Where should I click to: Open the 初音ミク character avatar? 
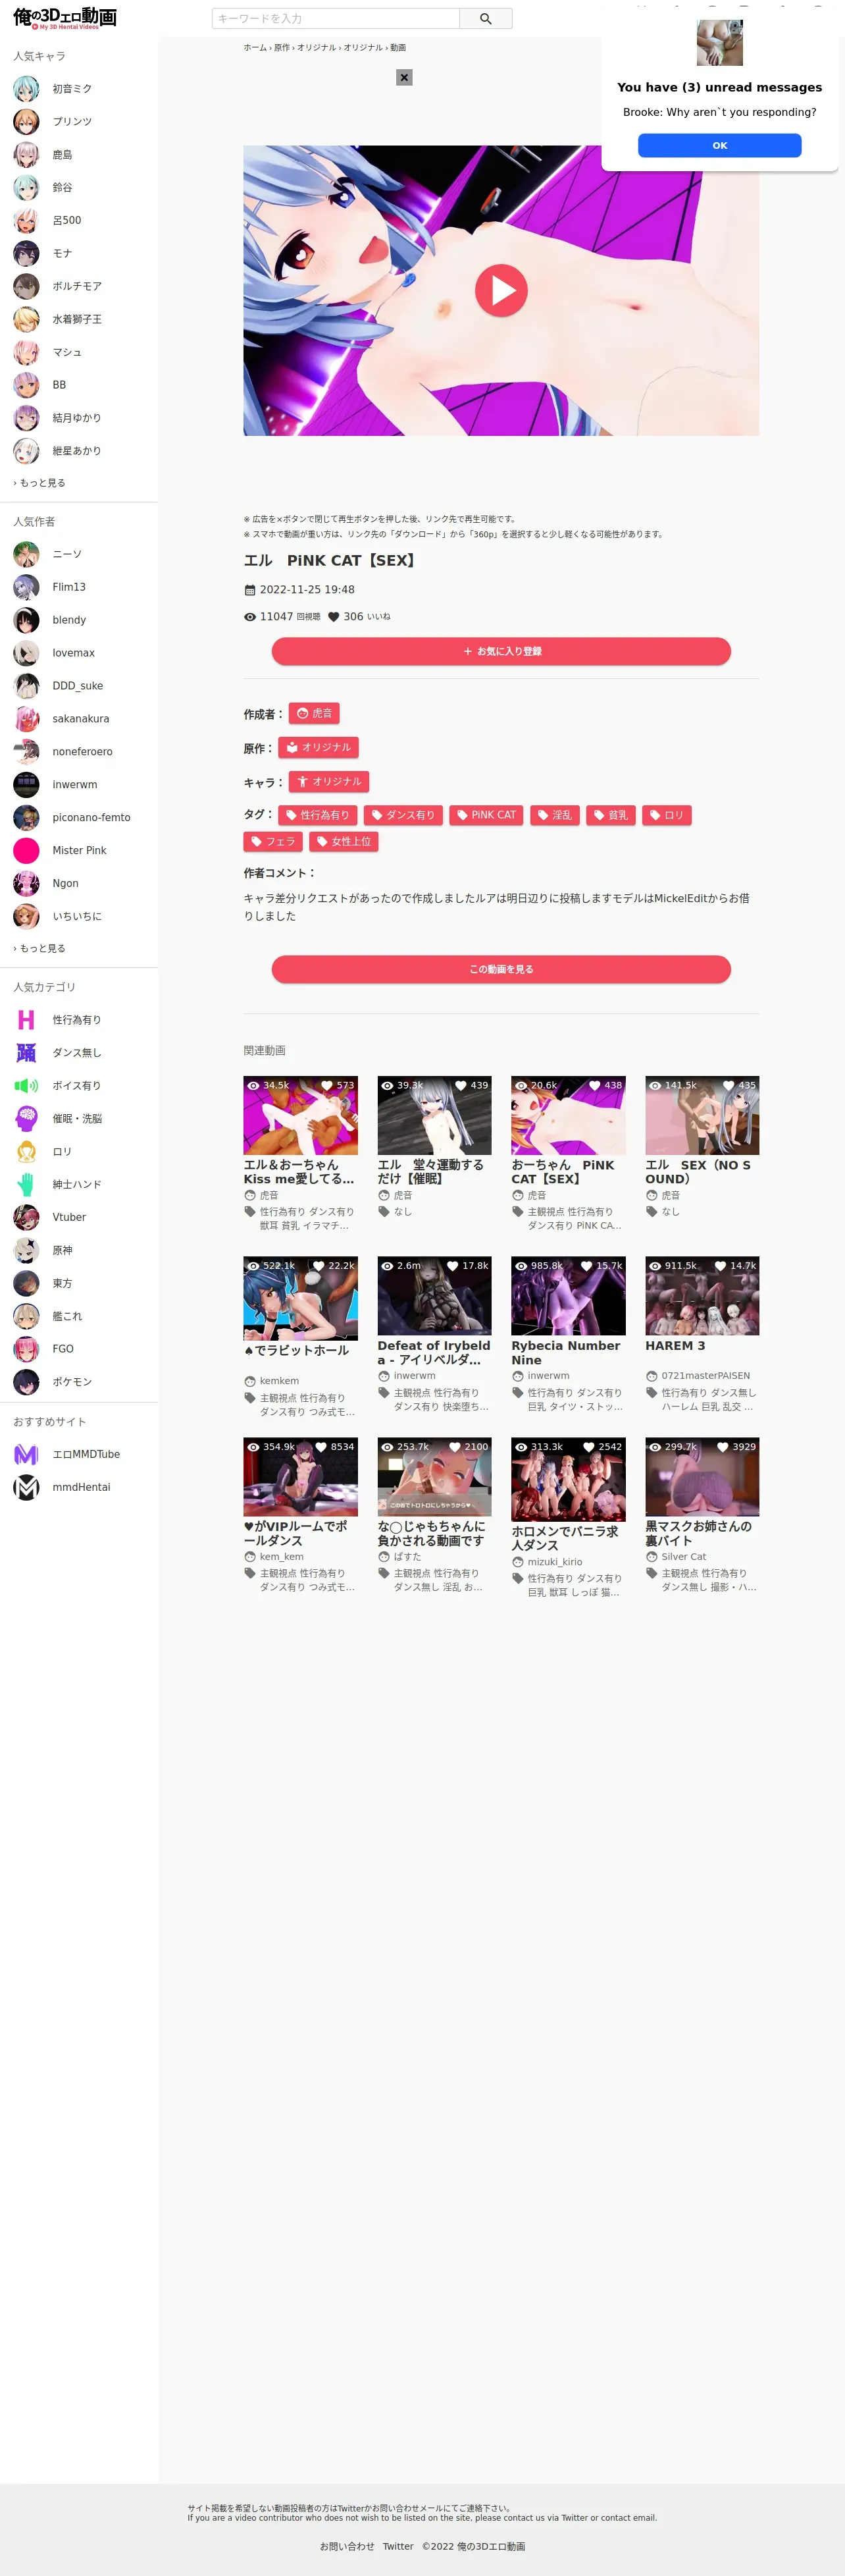(26, 89)
